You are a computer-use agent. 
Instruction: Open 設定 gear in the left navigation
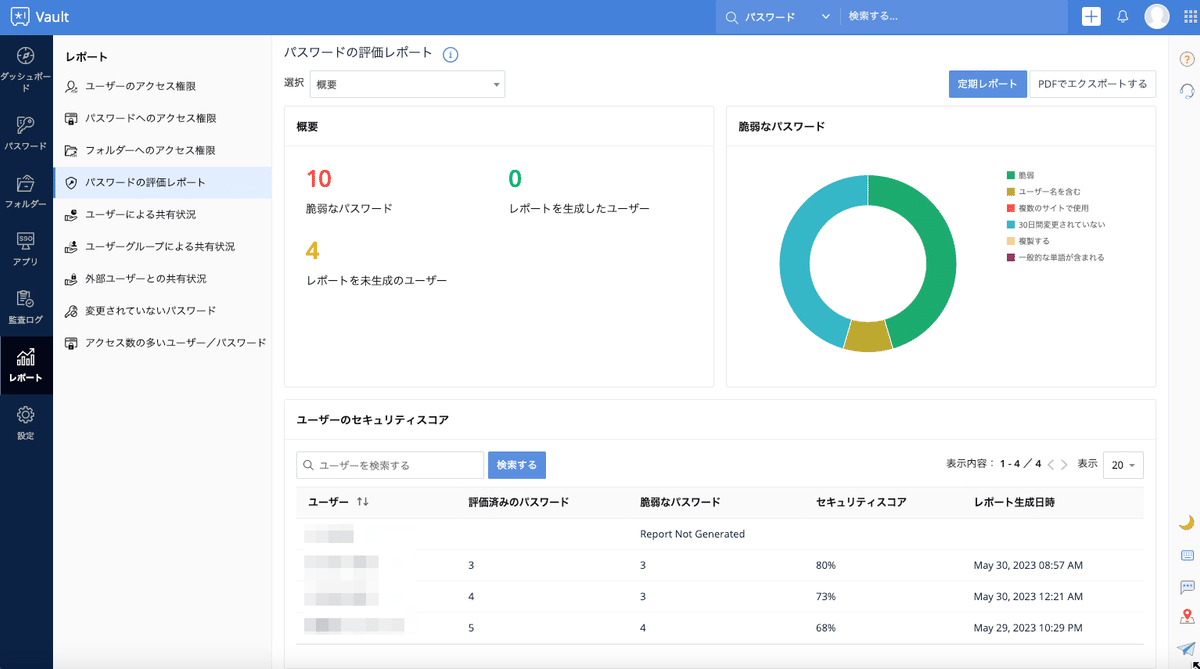click(x=26, y=422)
